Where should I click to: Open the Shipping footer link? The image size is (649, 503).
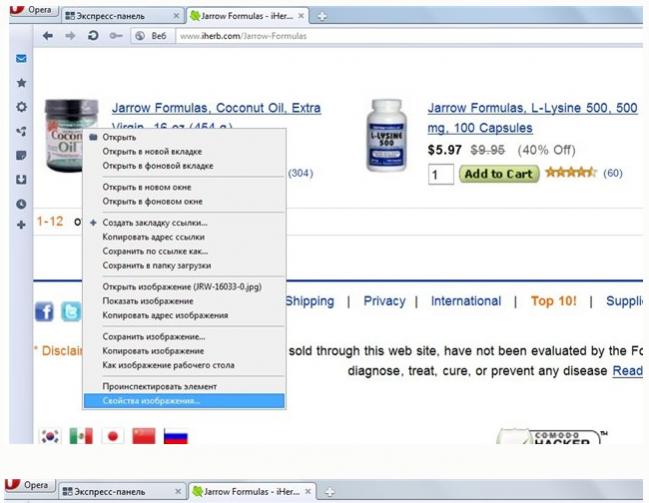coord(310,301)
